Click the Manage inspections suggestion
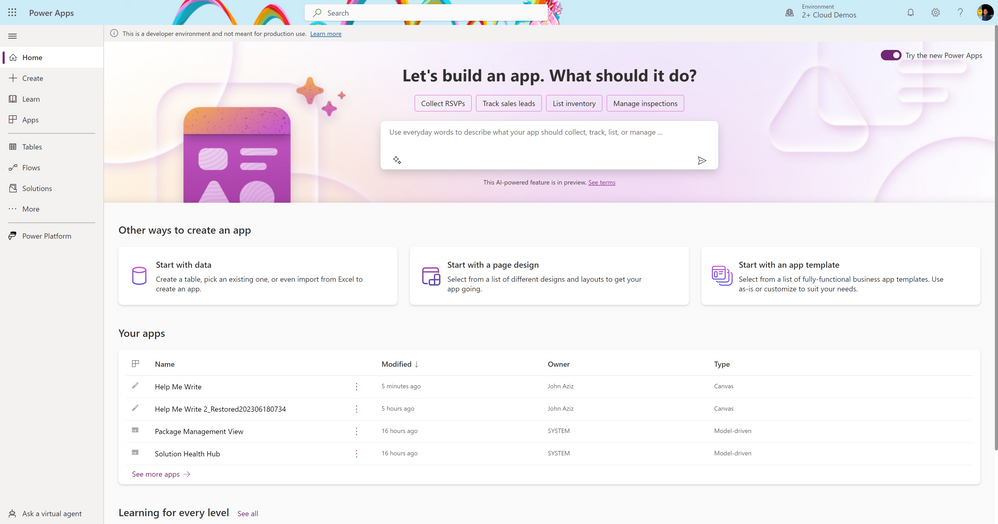 click(645, 103)
